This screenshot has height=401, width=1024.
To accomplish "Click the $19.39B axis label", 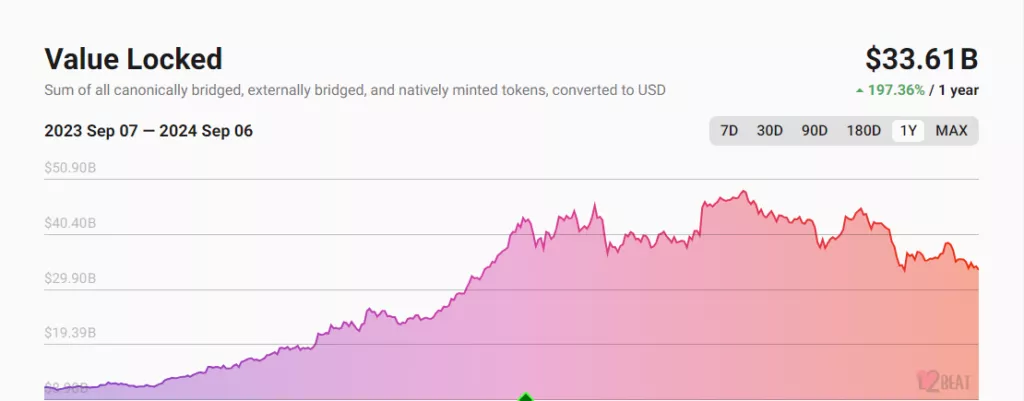I will coord(70,333).
